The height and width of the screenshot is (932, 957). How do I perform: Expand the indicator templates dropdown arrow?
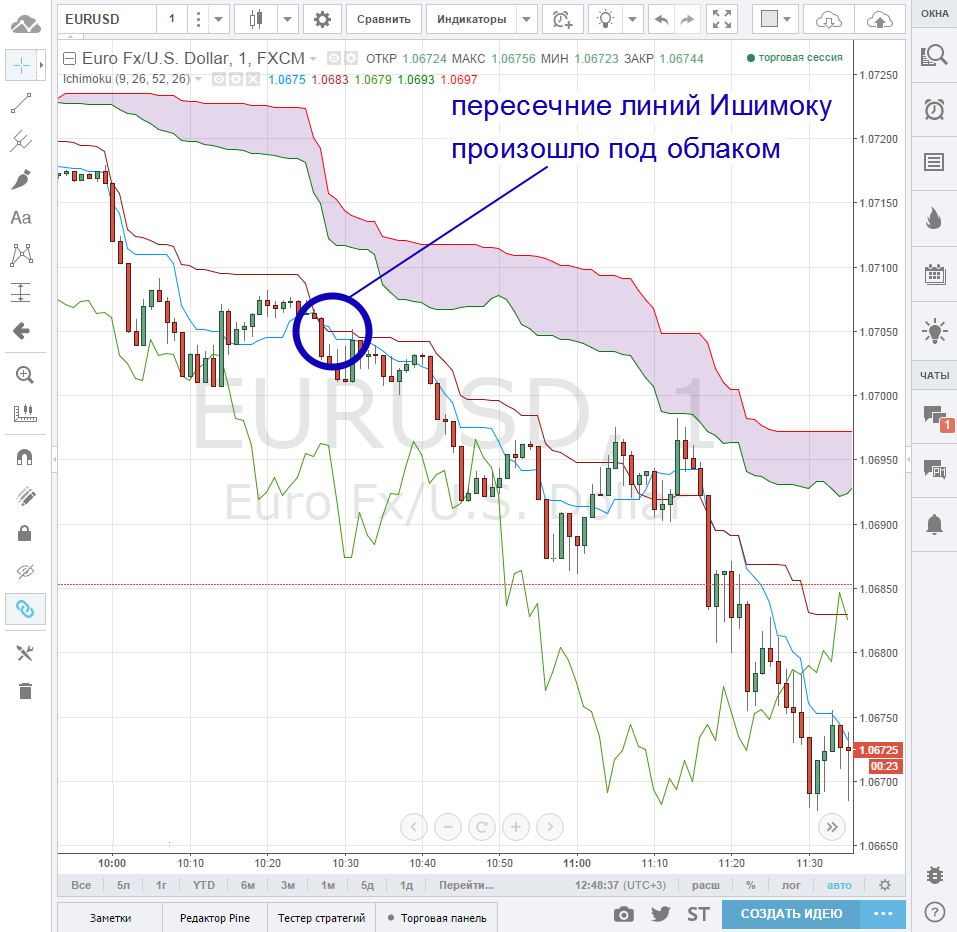point(526,20)
